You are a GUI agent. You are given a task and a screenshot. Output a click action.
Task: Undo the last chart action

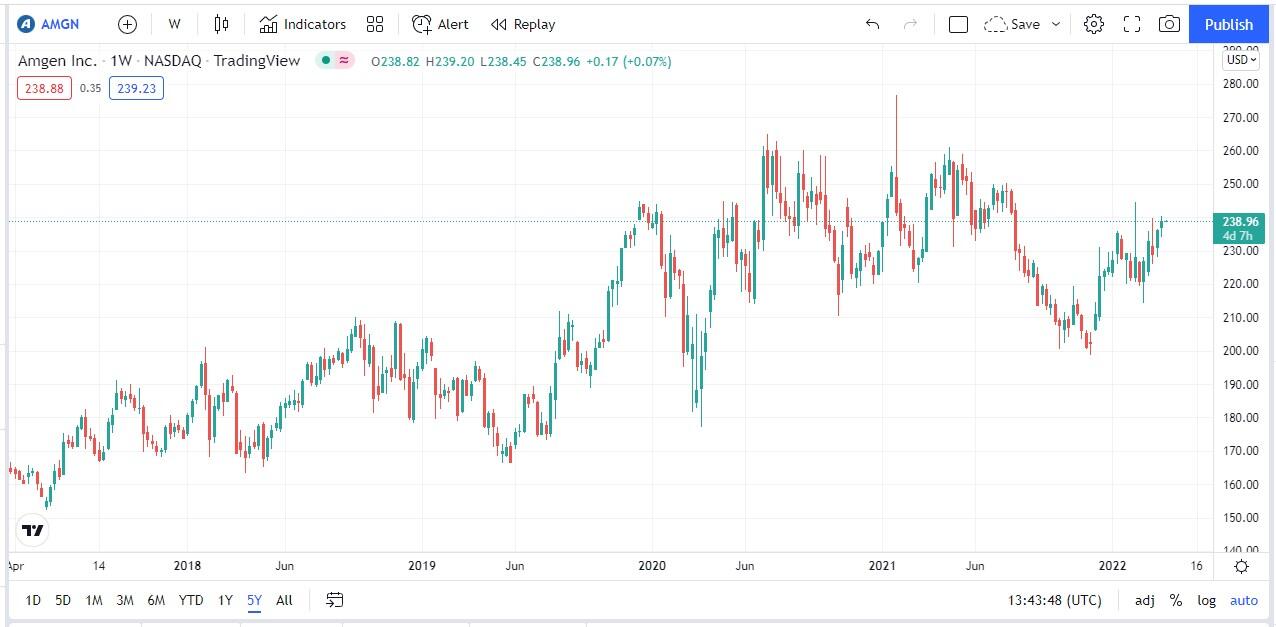tap(873, 24)
